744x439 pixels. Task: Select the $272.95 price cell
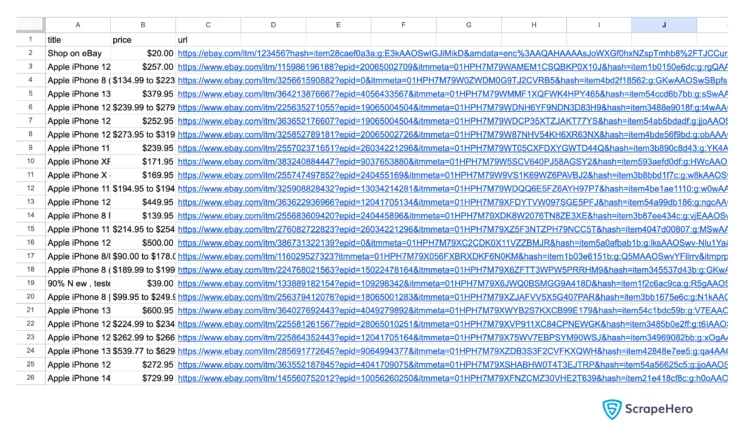(x=143, y=364)
